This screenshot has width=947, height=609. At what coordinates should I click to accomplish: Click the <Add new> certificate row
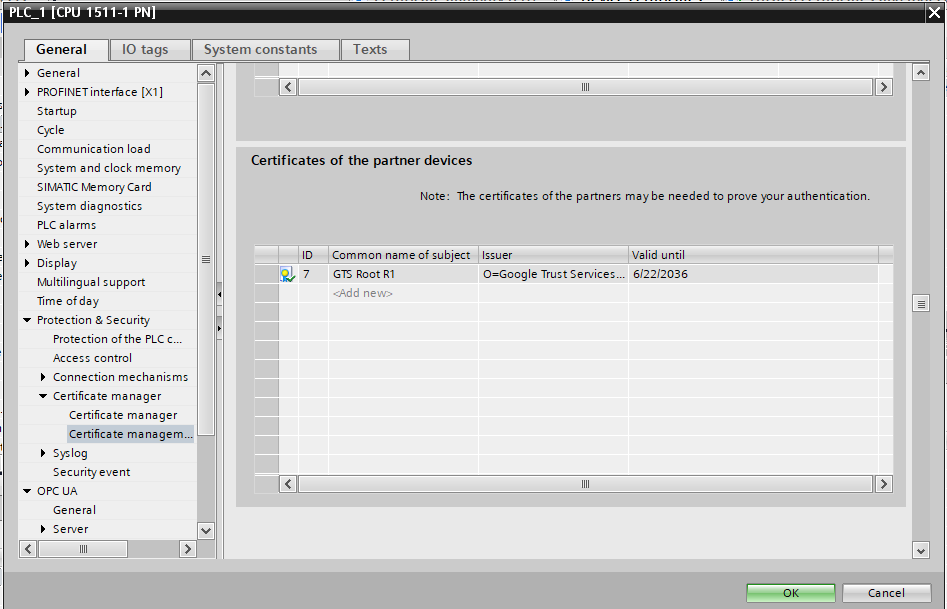[x=363, y=293]
